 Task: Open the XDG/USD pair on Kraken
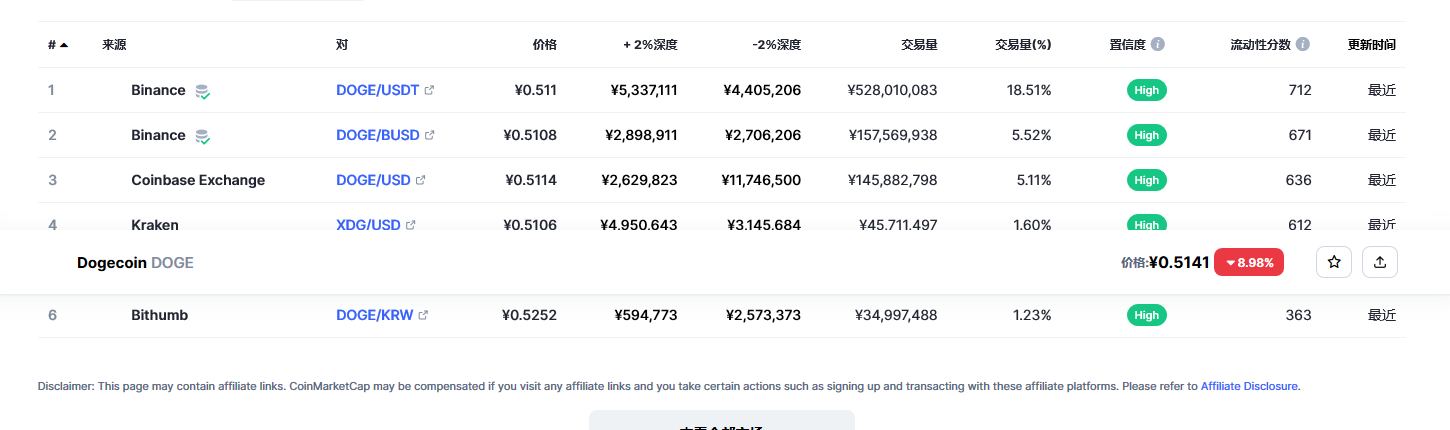tap(368, 224)
